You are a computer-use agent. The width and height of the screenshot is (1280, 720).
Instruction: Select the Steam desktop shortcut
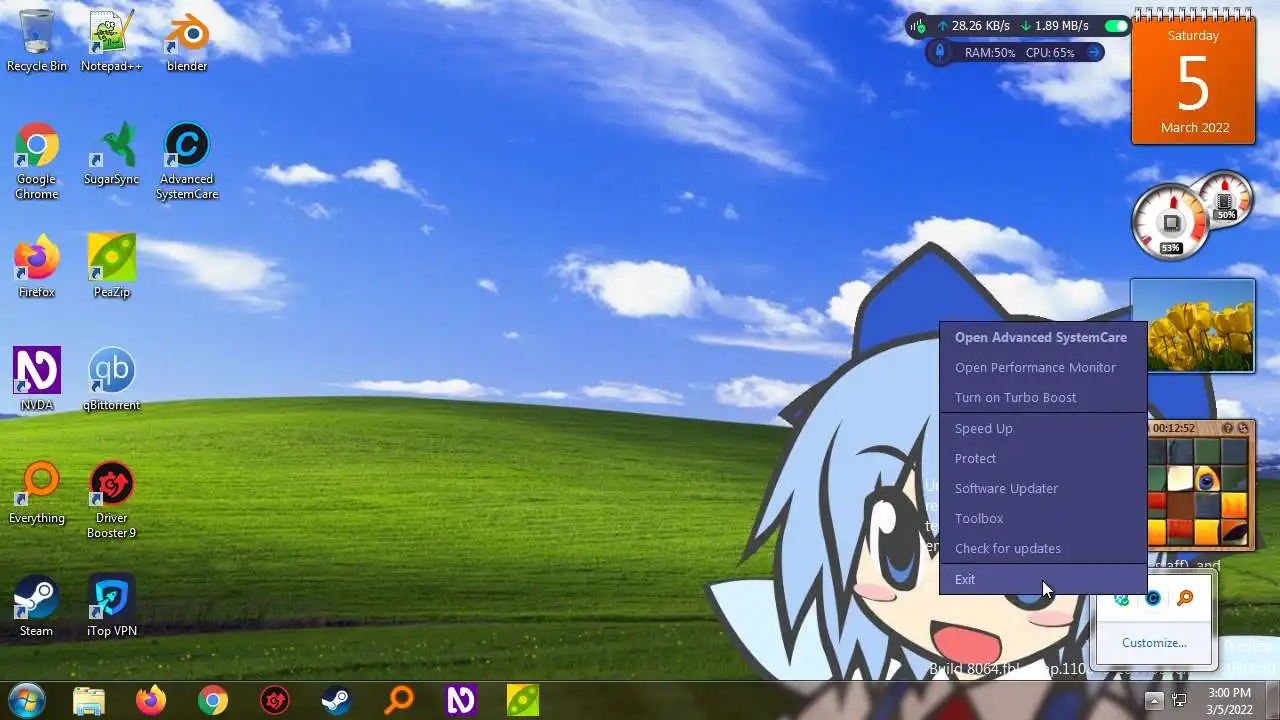(37, 606)
